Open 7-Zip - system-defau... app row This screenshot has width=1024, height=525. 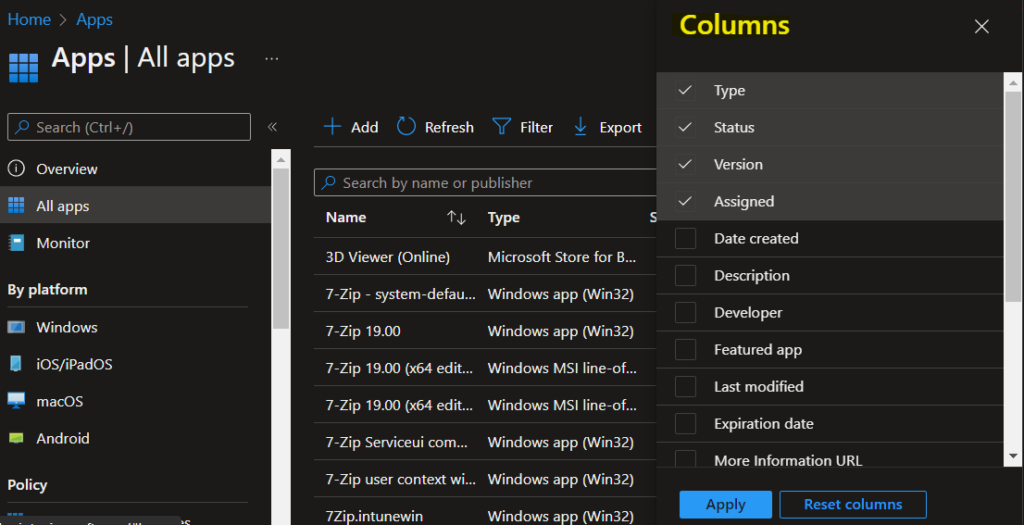point(400,294)
